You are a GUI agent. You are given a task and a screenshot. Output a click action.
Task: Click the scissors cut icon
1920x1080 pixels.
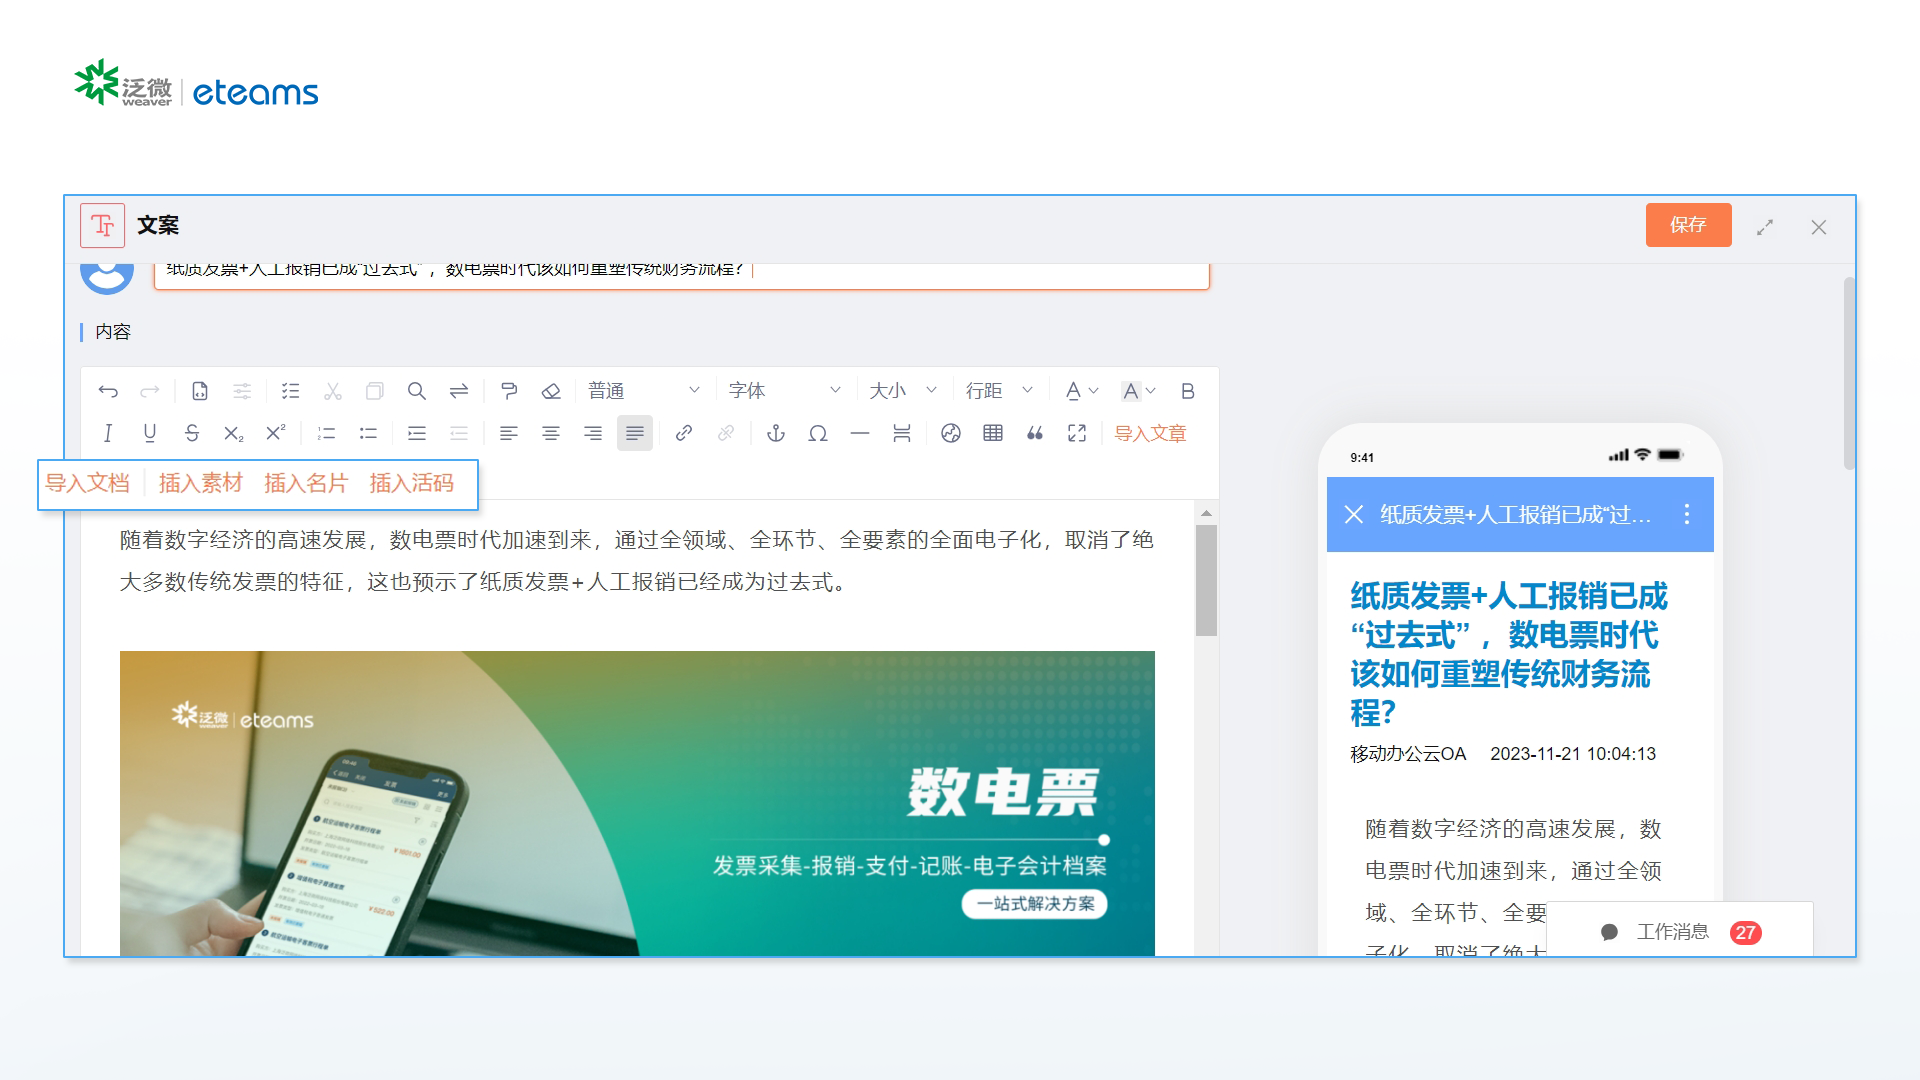point(333,391)
